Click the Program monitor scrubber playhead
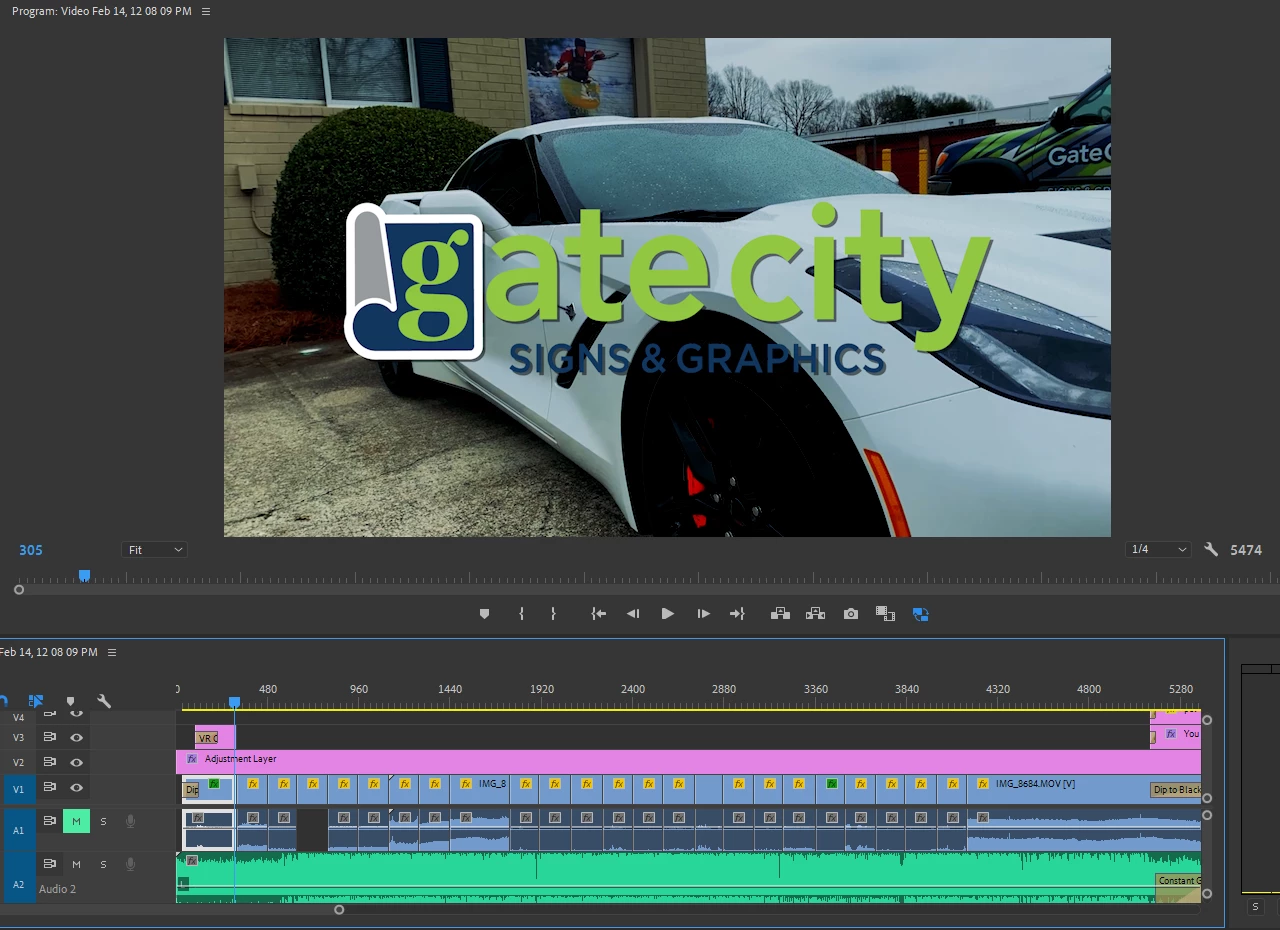This screenshot has height=930, width=1280. (85, 575)
